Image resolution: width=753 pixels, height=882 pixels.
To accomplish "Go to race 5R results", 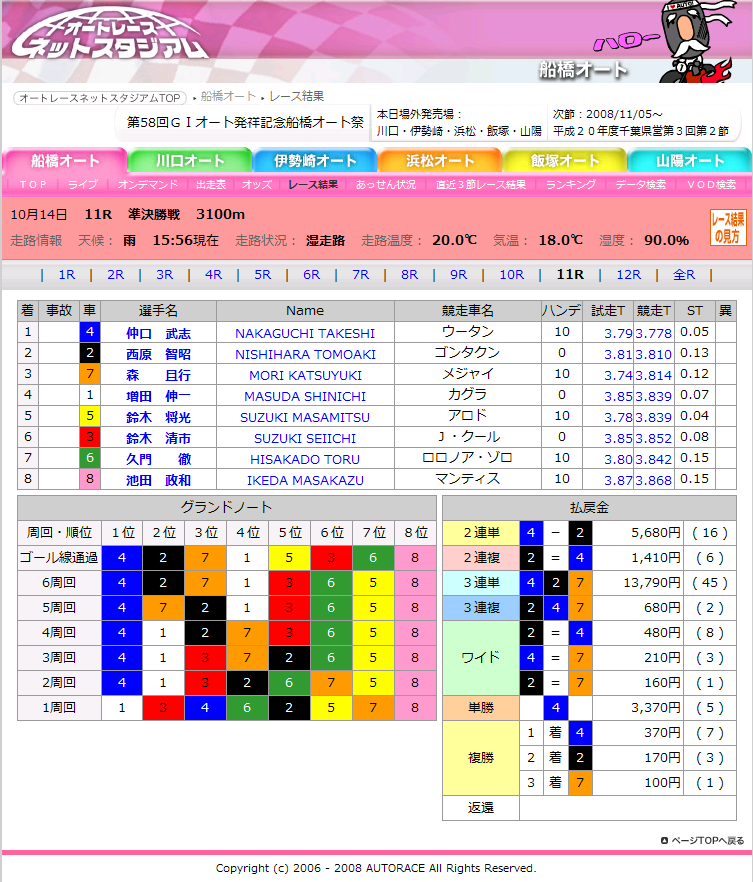I will click(263, 274).
